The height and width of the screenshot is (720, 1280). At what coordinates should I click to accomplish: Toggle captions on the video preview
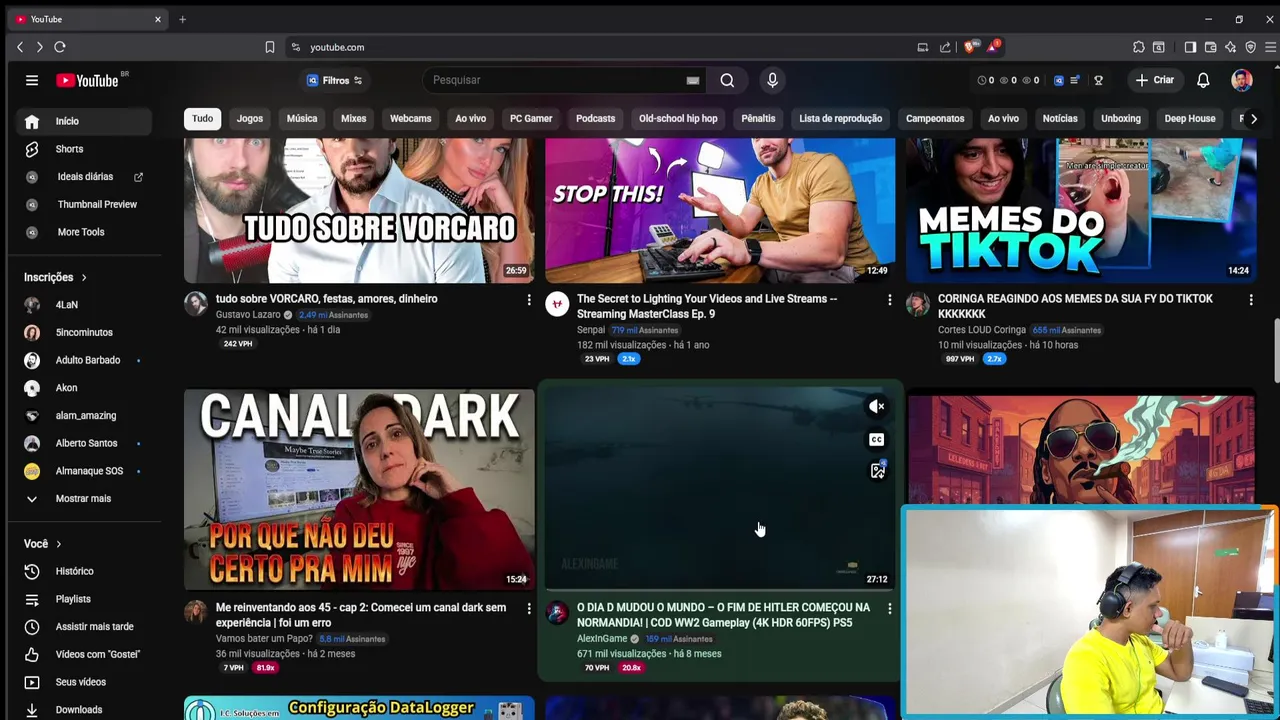click(x=877, y=439)
